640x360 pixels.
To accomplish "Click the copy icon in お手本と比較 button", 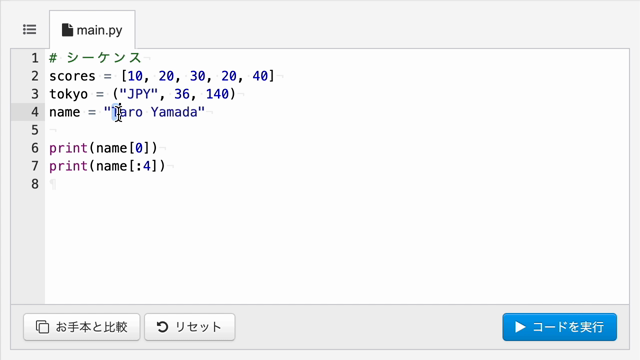I will pos(42,327).
